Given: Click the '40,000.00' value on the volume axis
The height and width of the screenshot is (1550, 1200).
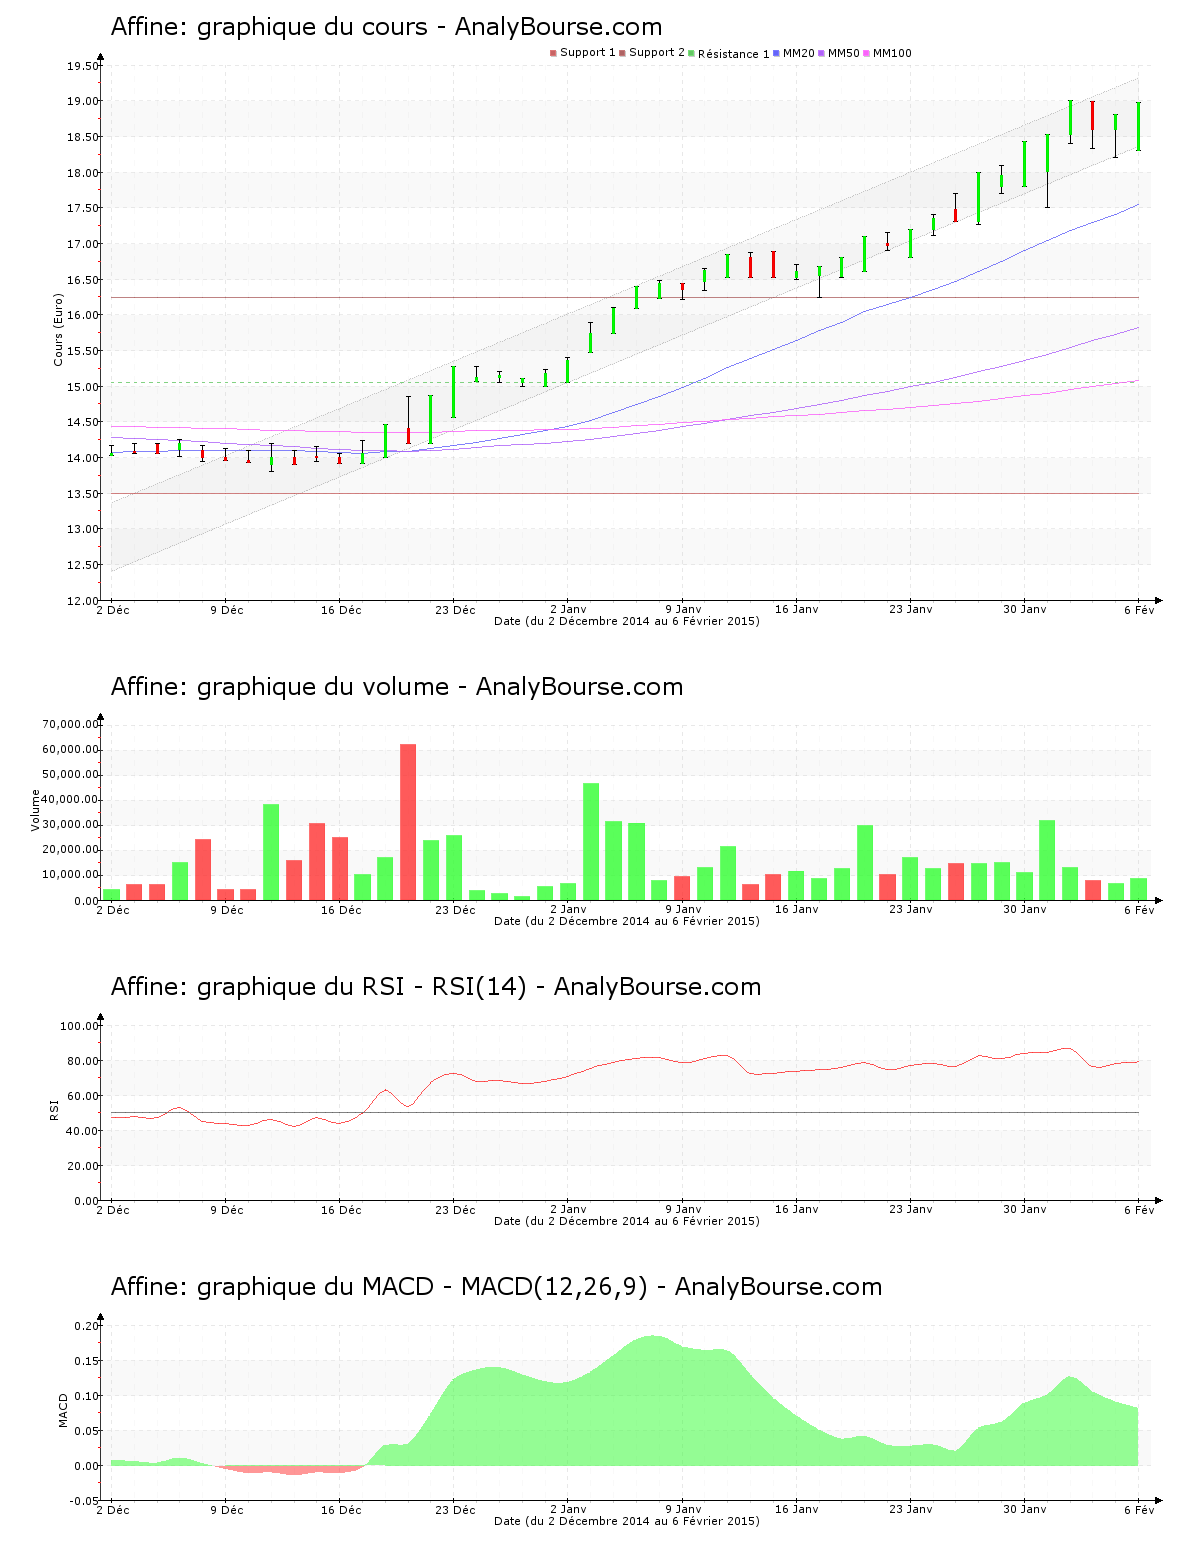Looking at the screenshot, I should 71,800.
